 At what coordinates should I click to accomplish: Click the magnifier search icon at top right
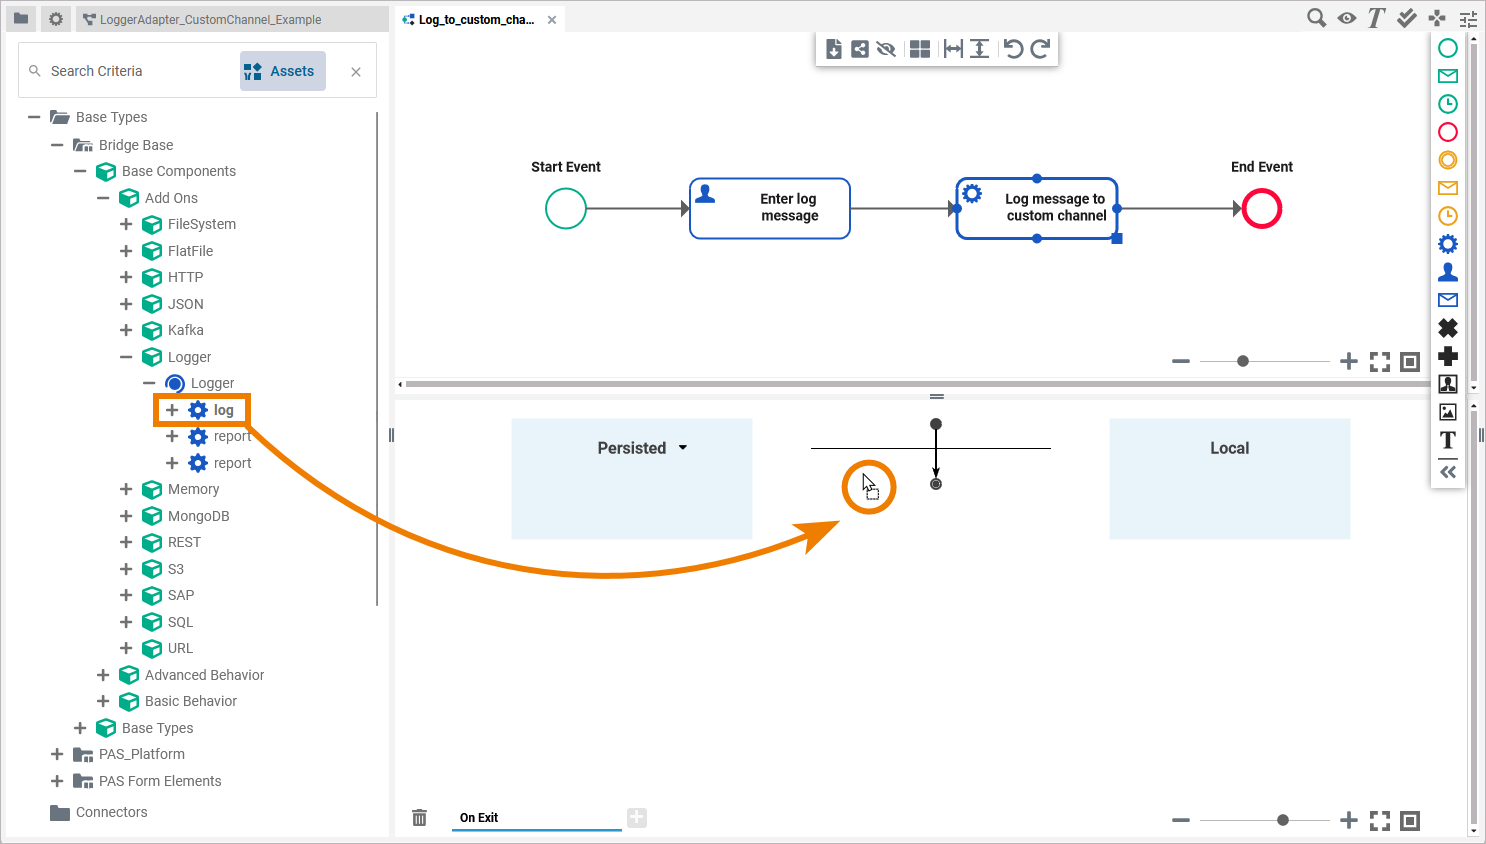[1317, 18]
